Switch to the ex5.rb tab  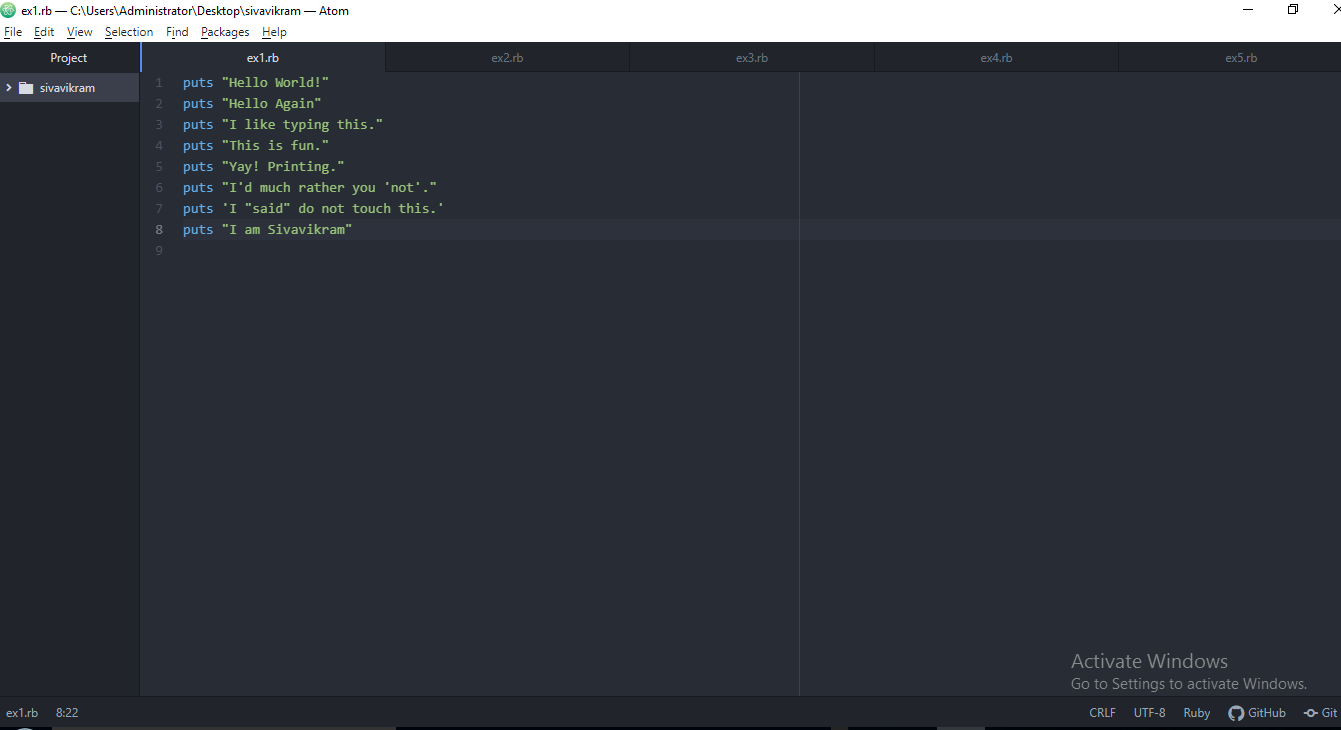click(x=1241, y=57)
